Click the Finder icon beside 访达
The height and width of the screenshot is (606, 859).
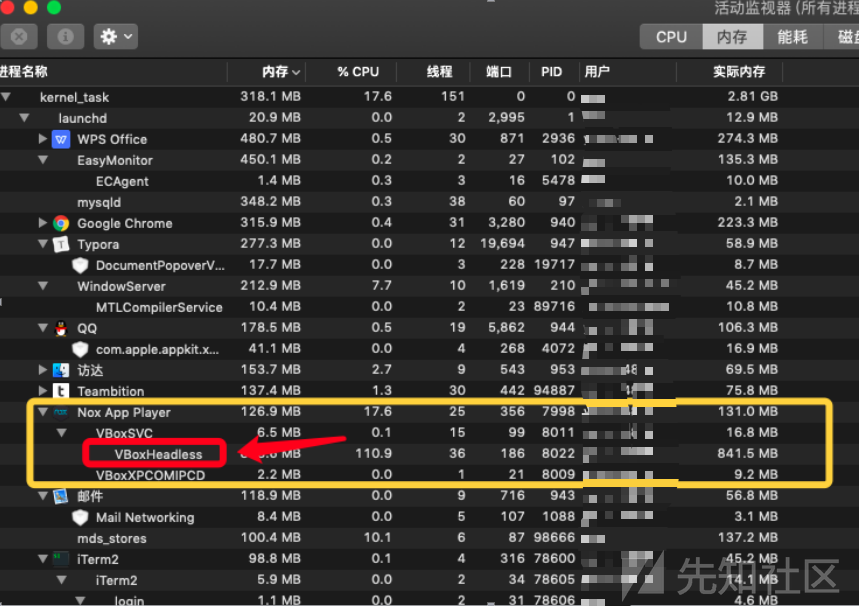[61, 370]
